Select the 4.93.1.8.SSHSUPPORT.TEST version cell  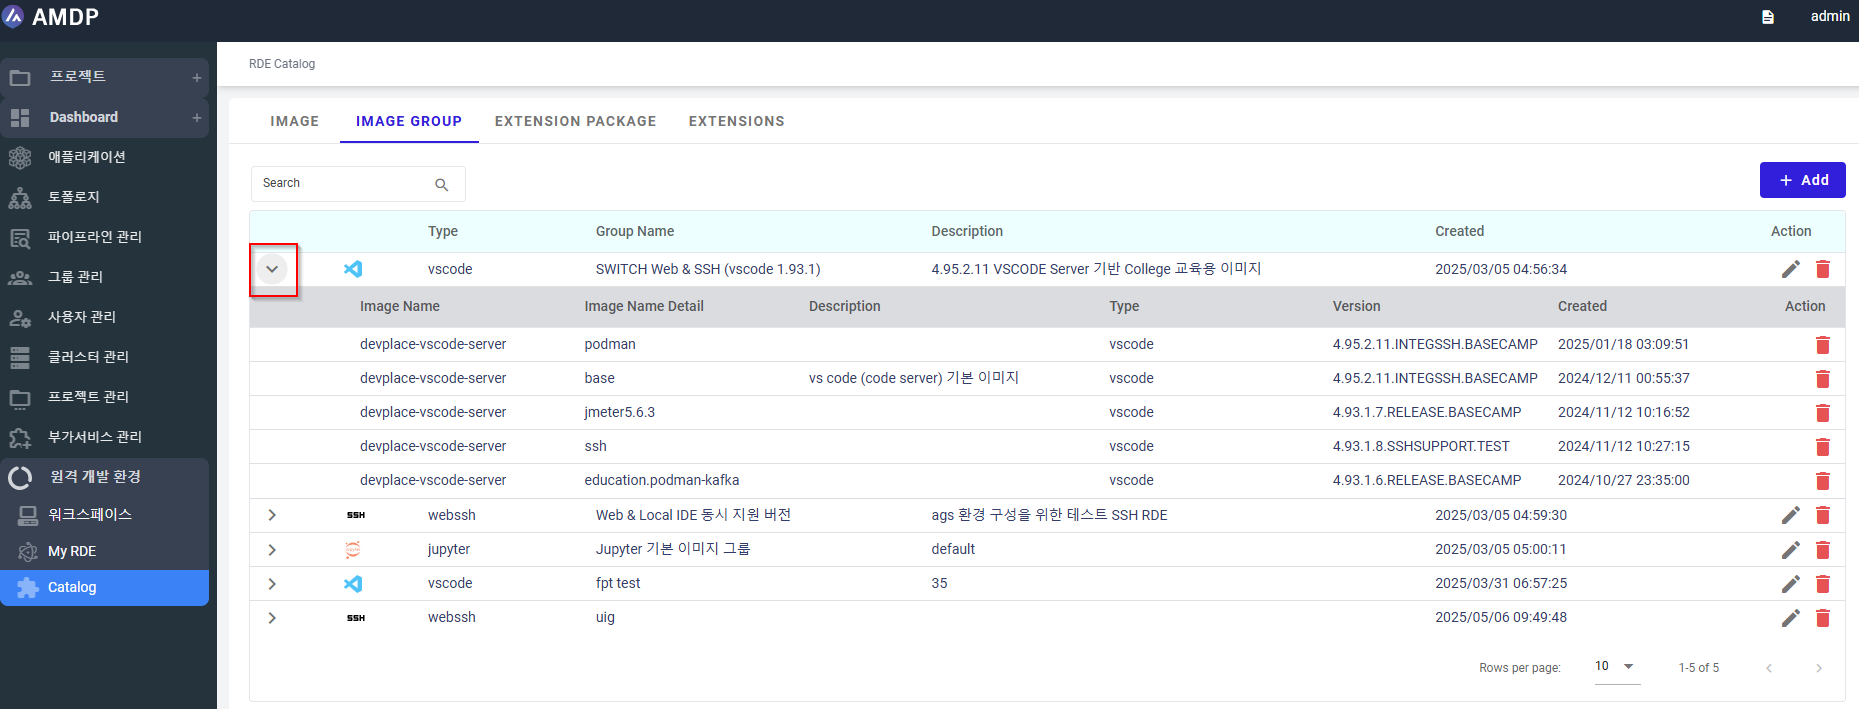pos(1421,446)
